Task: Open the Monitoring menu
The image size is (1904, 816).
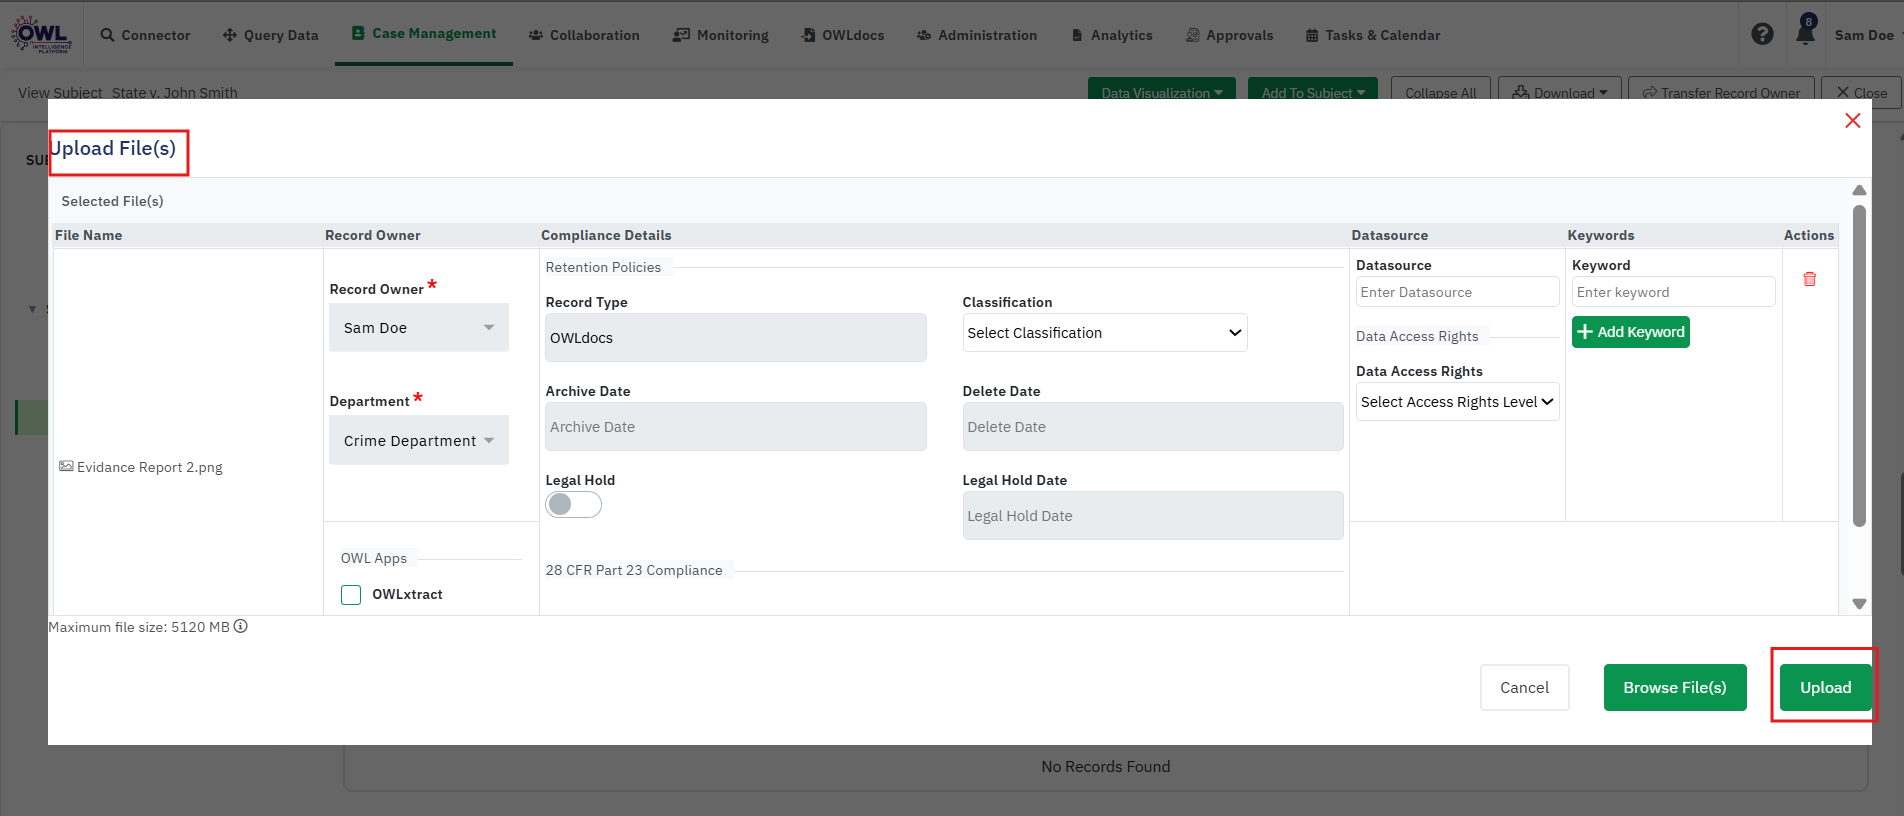Action: (x=721, y=35)
